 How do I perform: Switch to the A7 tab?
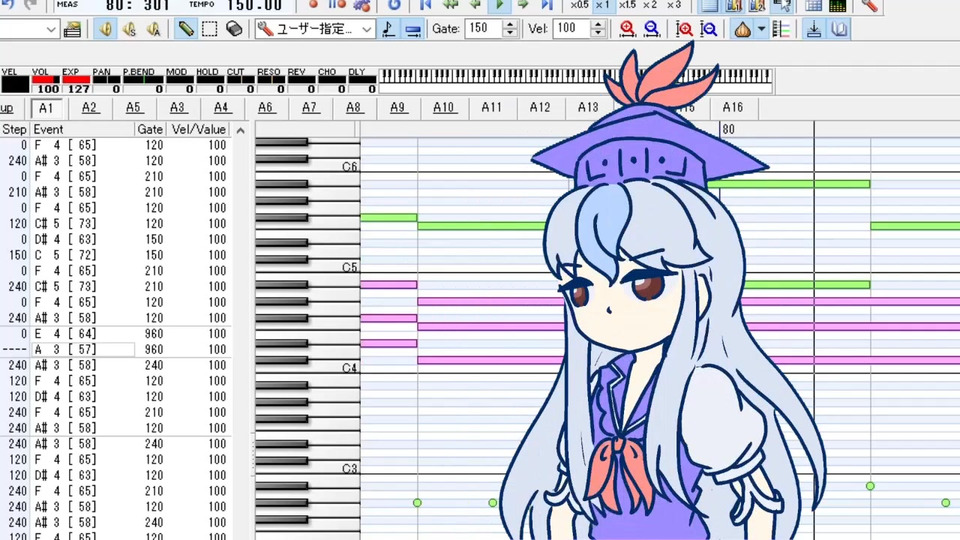310,108
